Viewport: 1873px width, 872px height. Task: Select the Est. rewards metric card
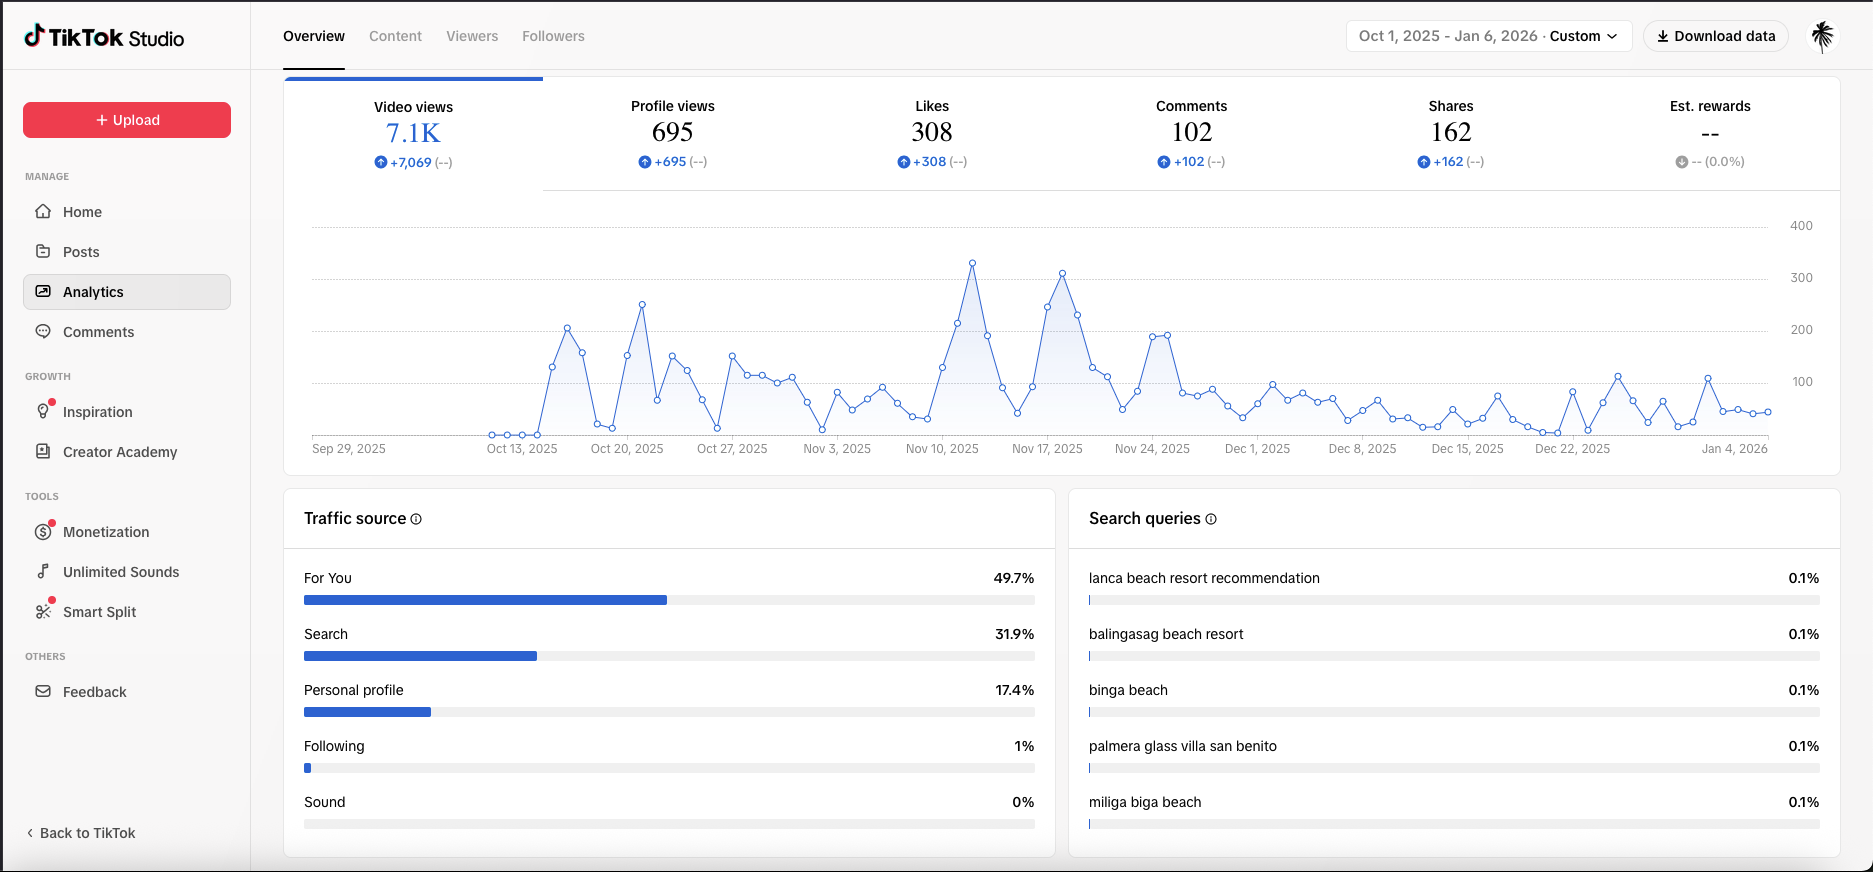1710,134
